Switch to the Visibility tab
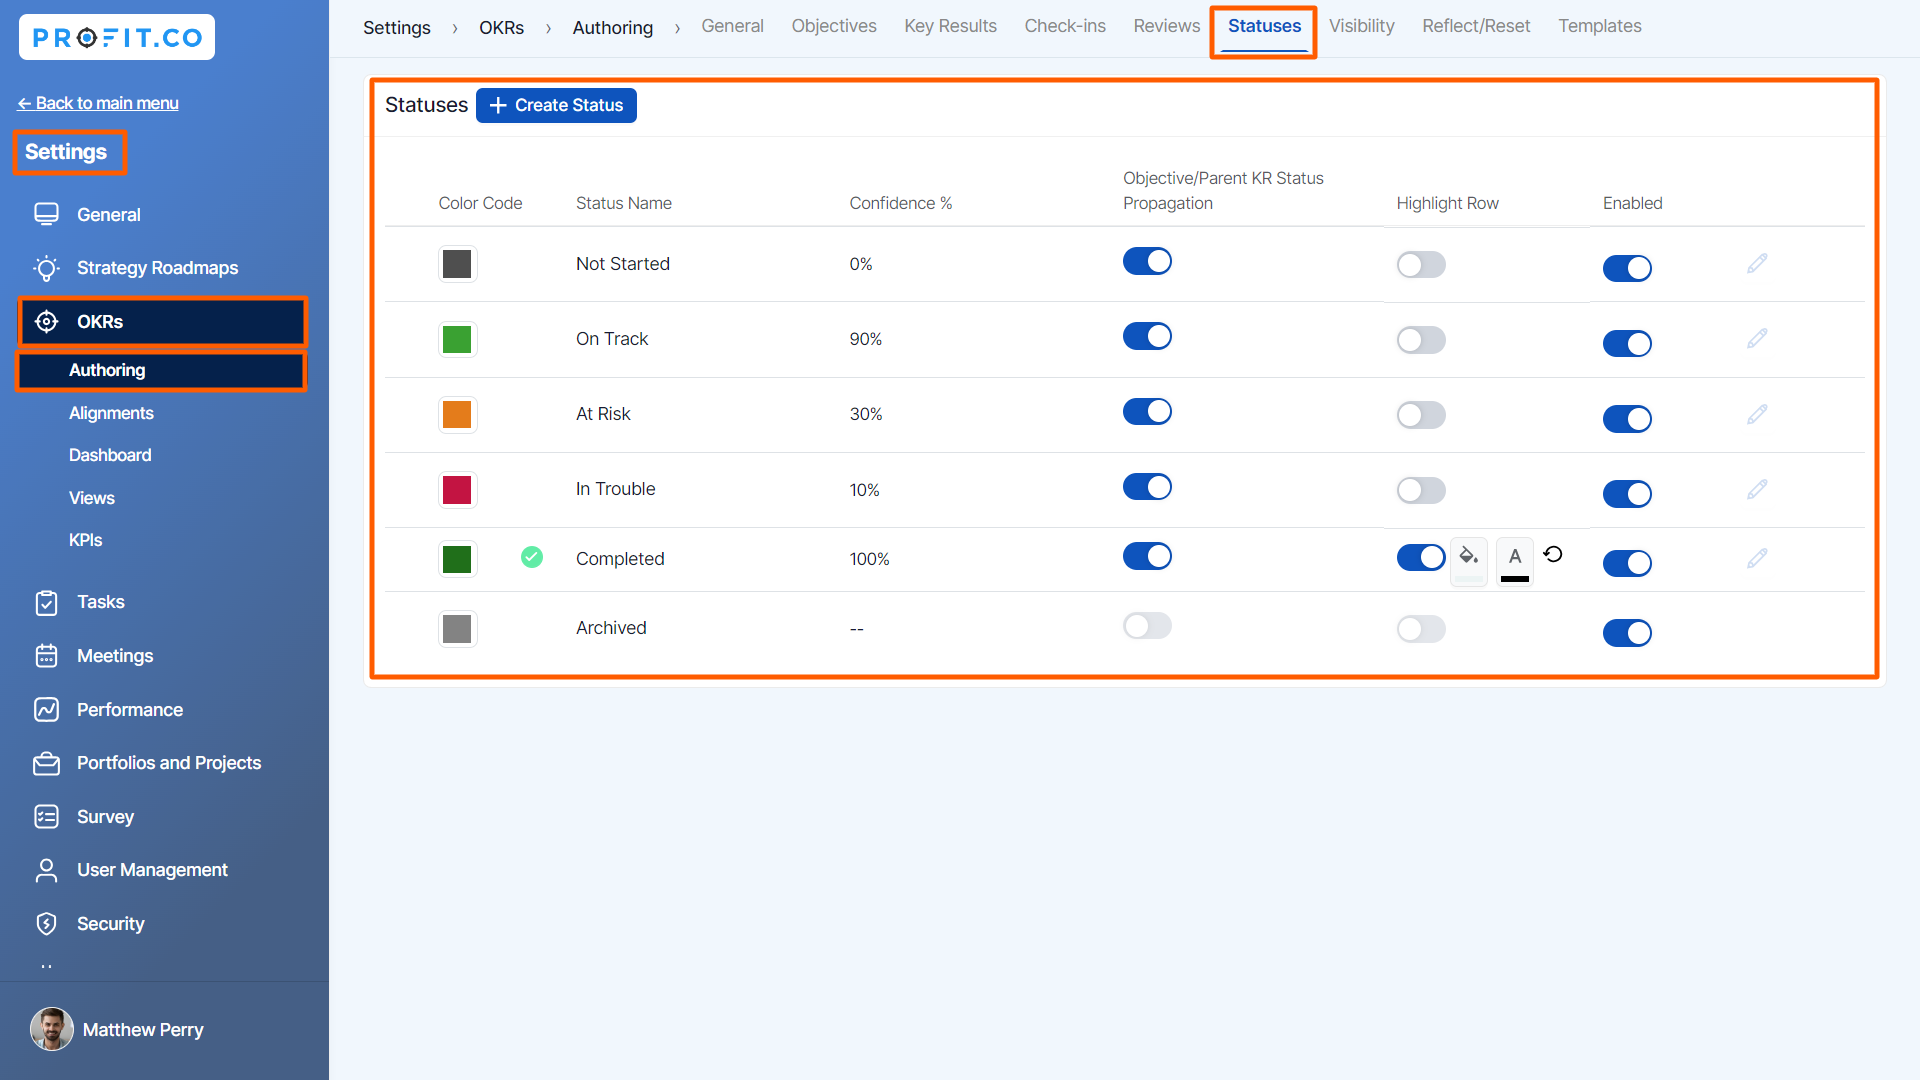Viewport: 1920px width, 1080px height. tap(1361, 26)
